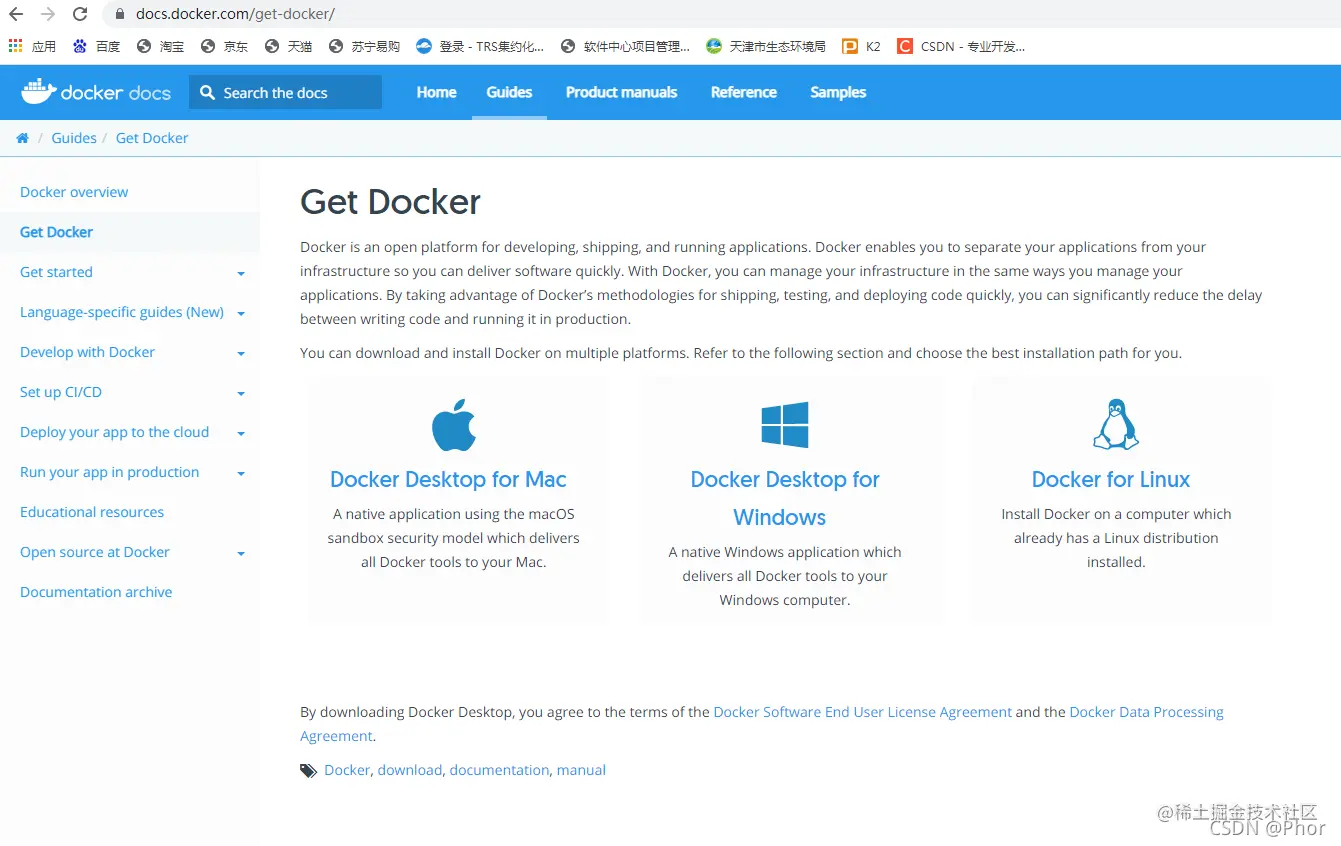Click the manual tag link
Screen dimensions: 1341x846
pyautogui.click(x=581, y=770)
